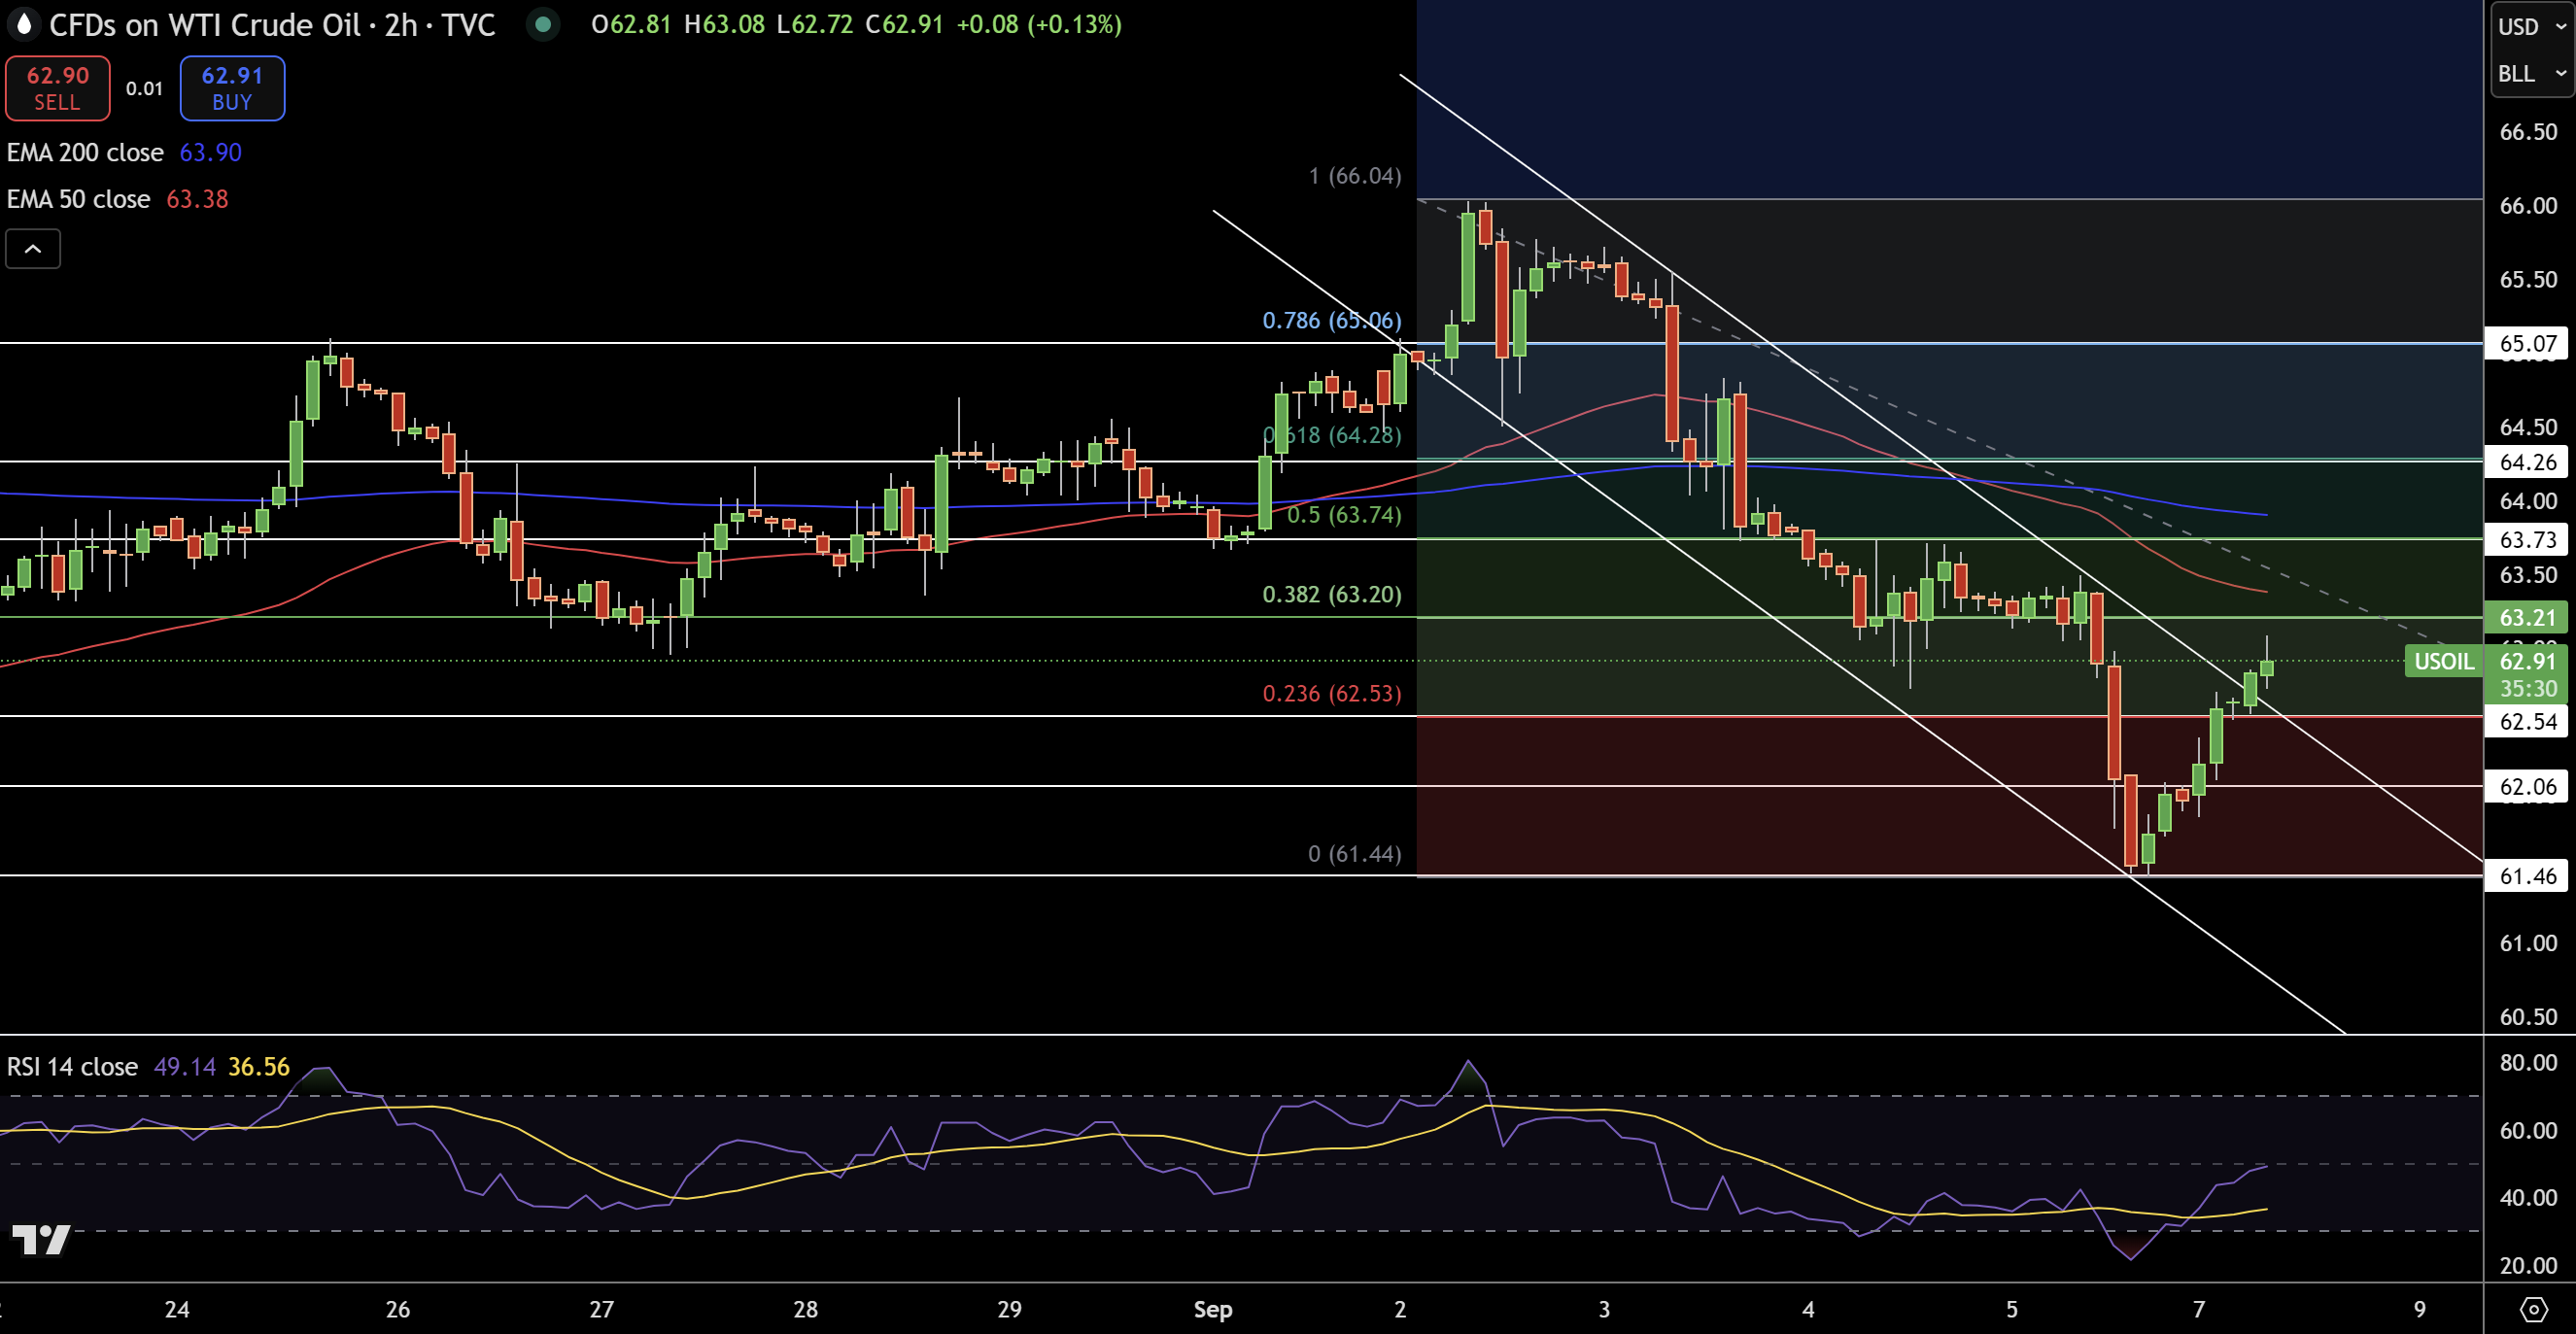Select the EMA 200 close indicator label
This screenshot has width=2576, height=1334.
tap(85, 153)
